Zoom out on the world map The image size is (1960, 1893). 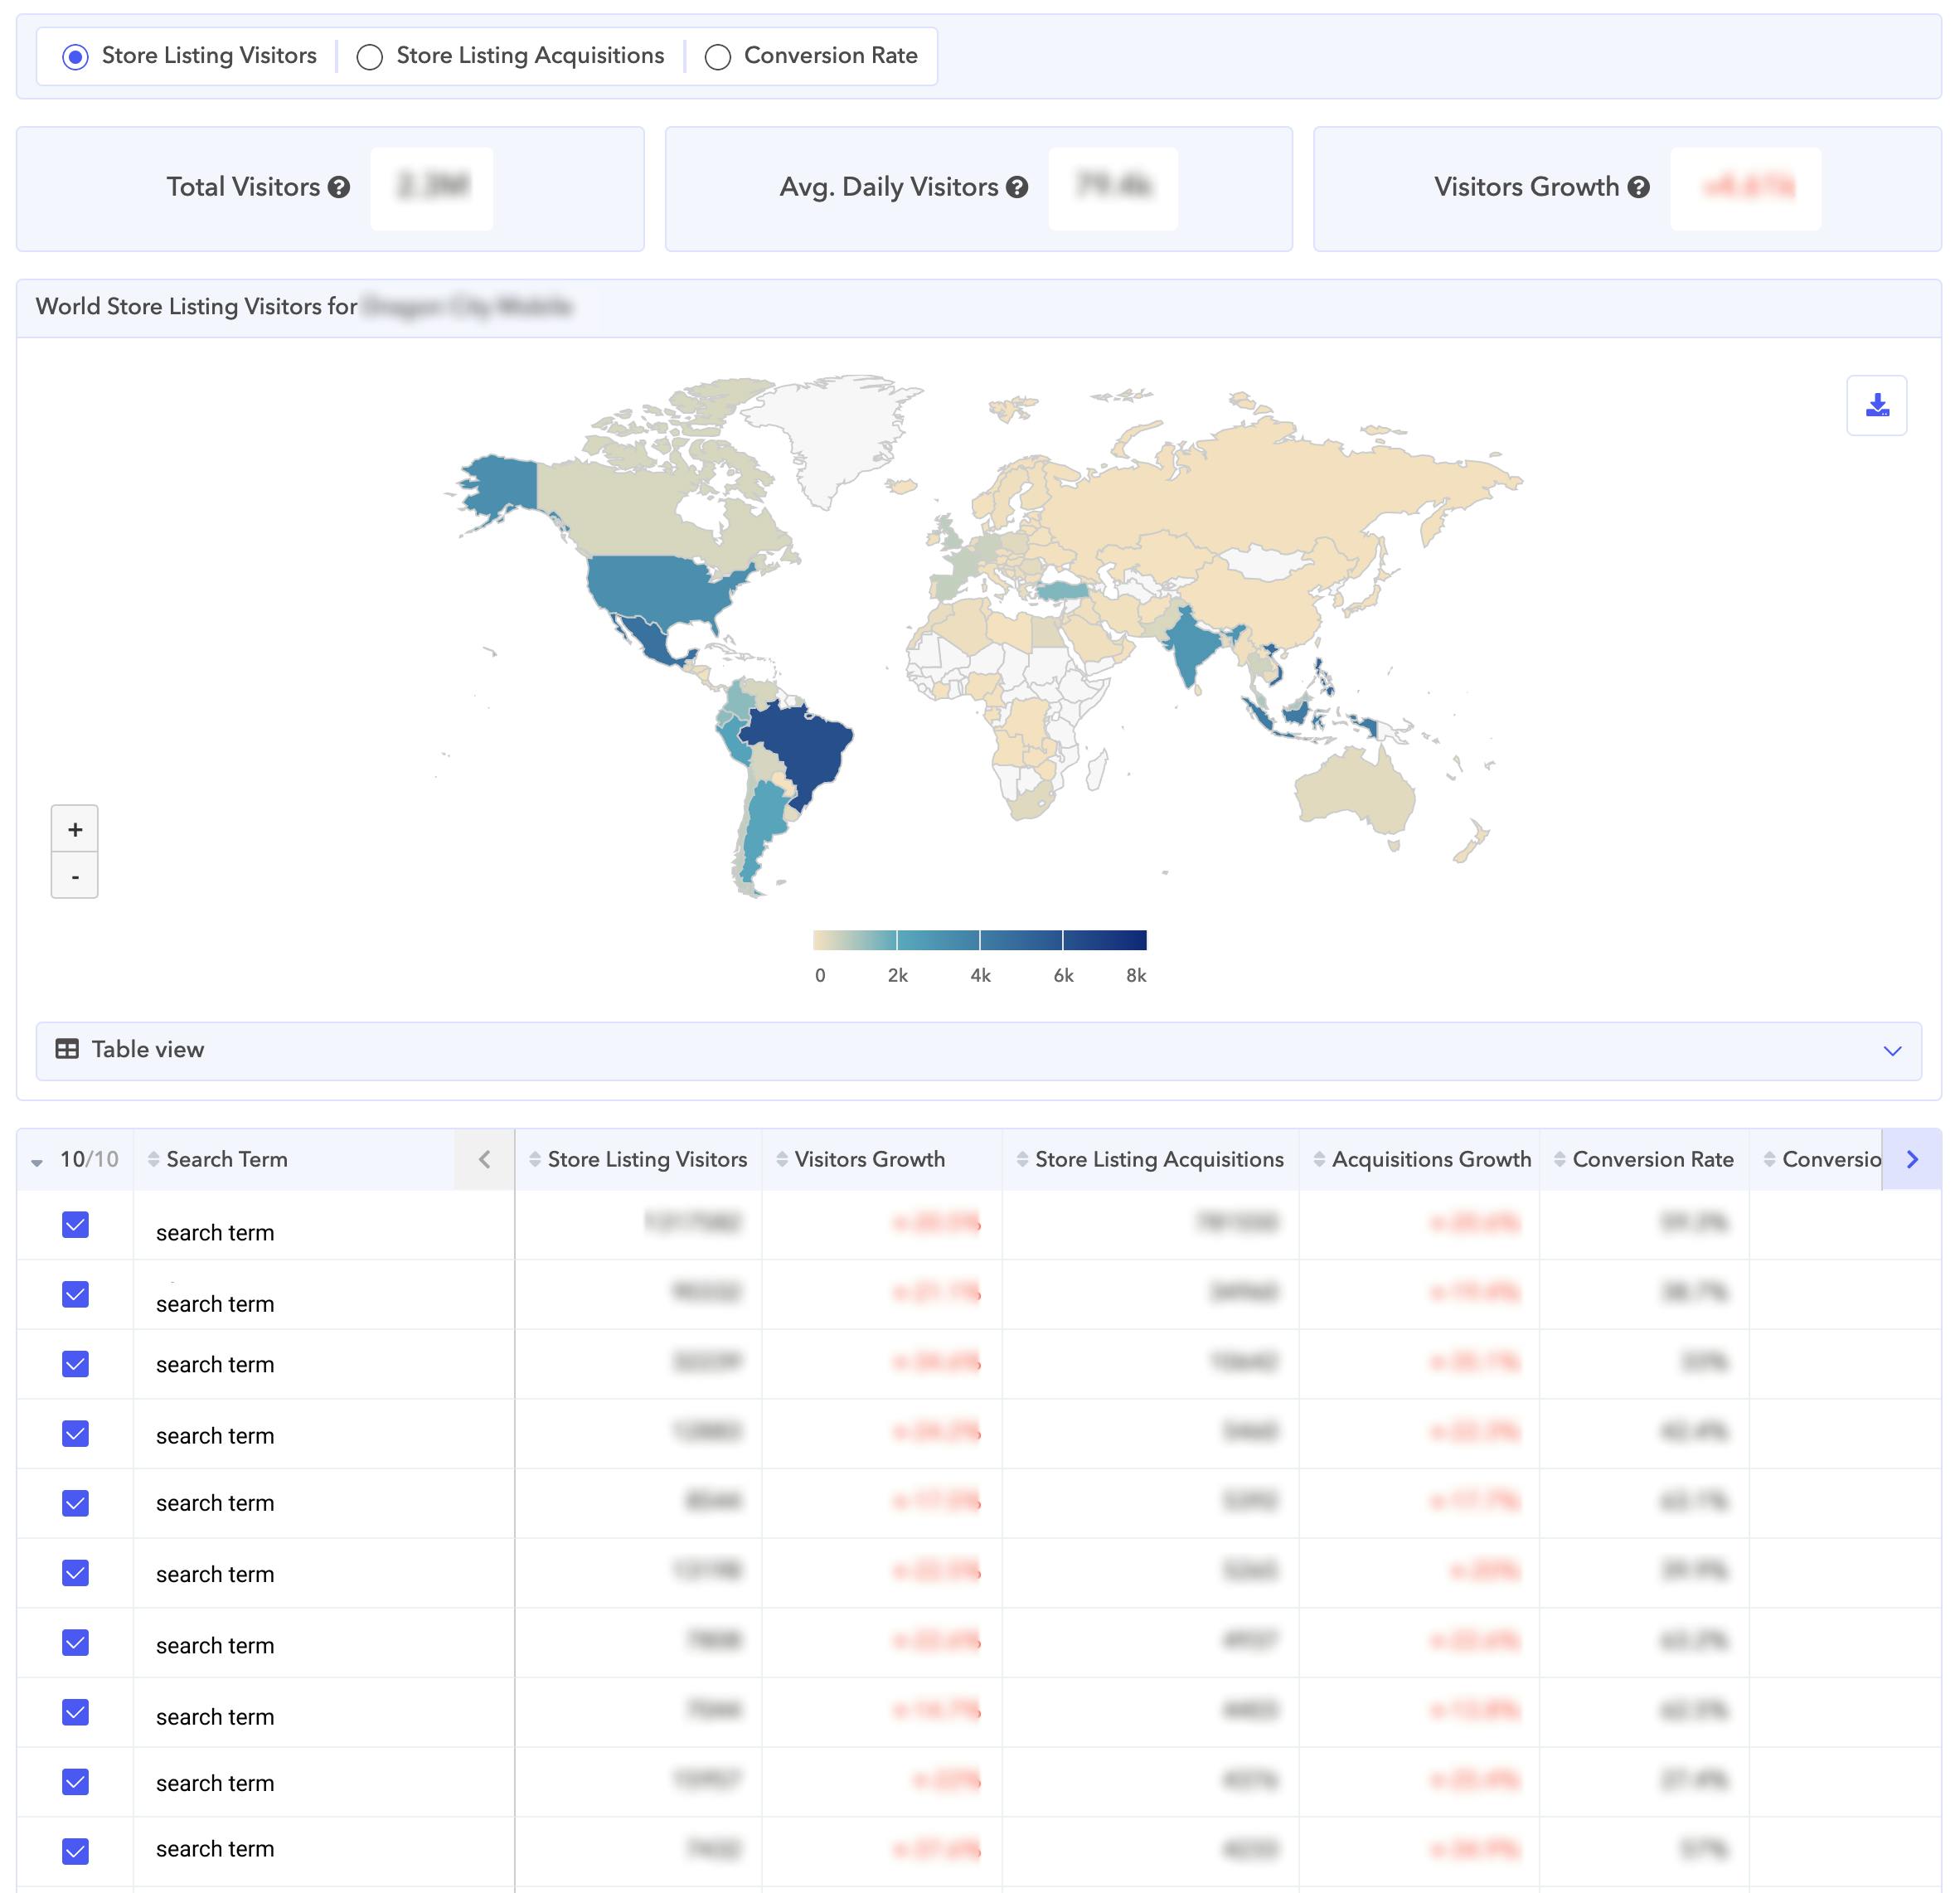75,876
